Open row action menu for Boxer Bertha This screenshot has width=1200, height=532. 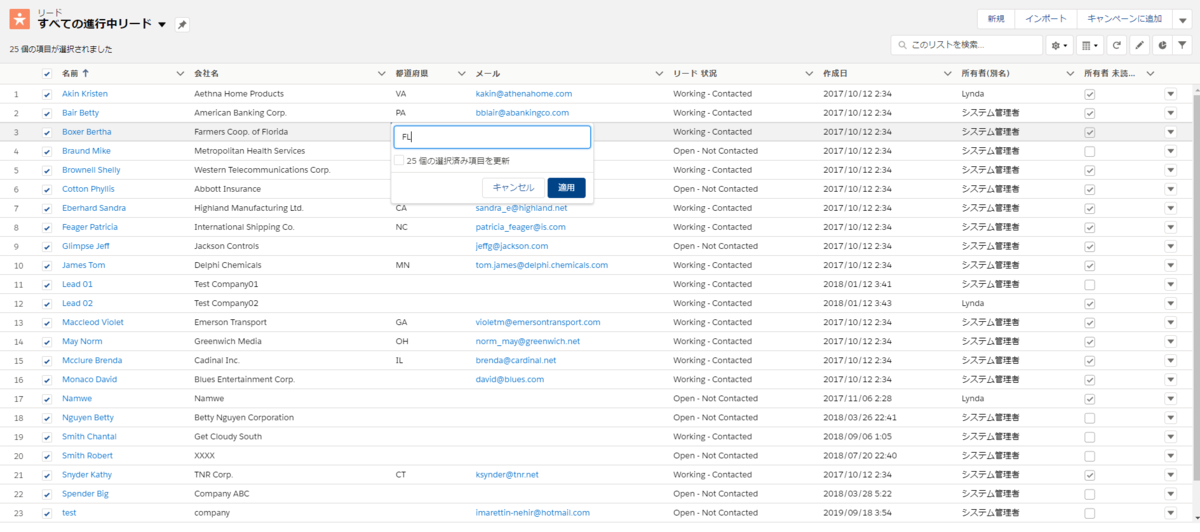(x=1171, y=131)
